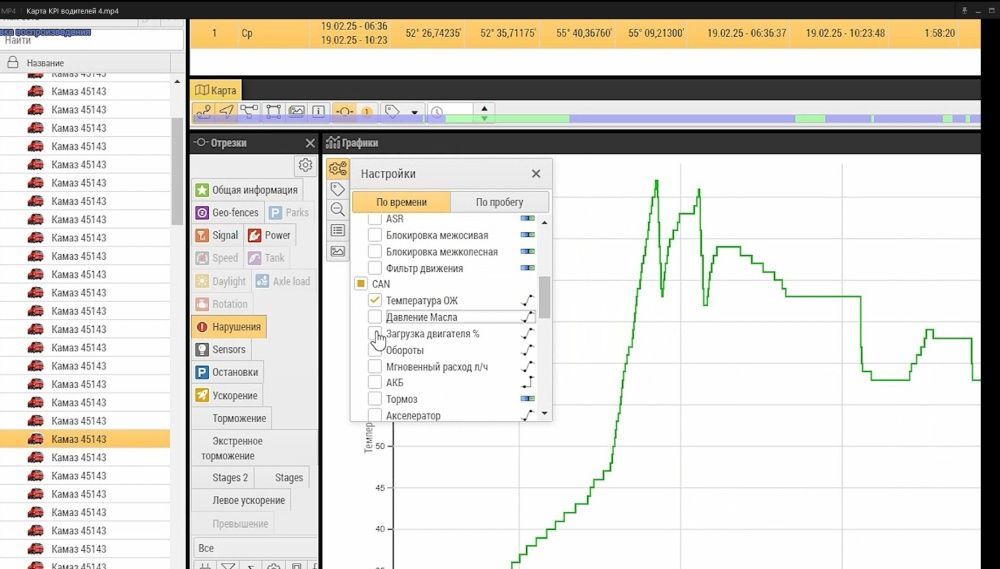Screen dimensions: 1000x569
Task: Select the Карта tab
Action: [216, 90]
